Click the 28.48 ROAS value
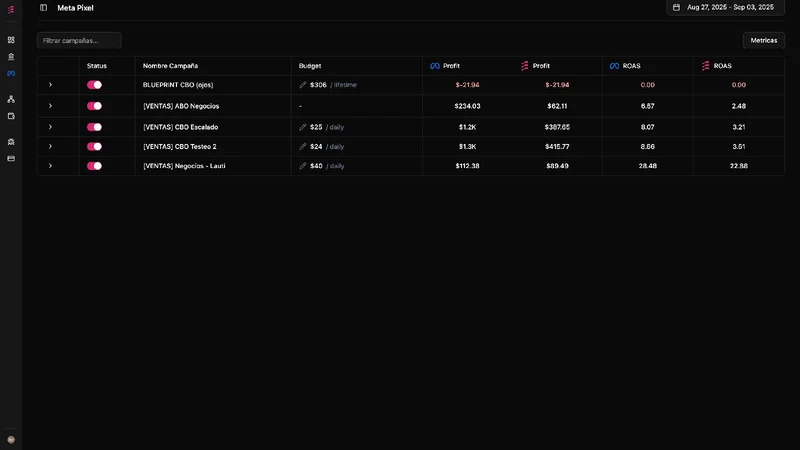Image resolution: width=800 pixels, height=450 pixels. coord(647,166)
